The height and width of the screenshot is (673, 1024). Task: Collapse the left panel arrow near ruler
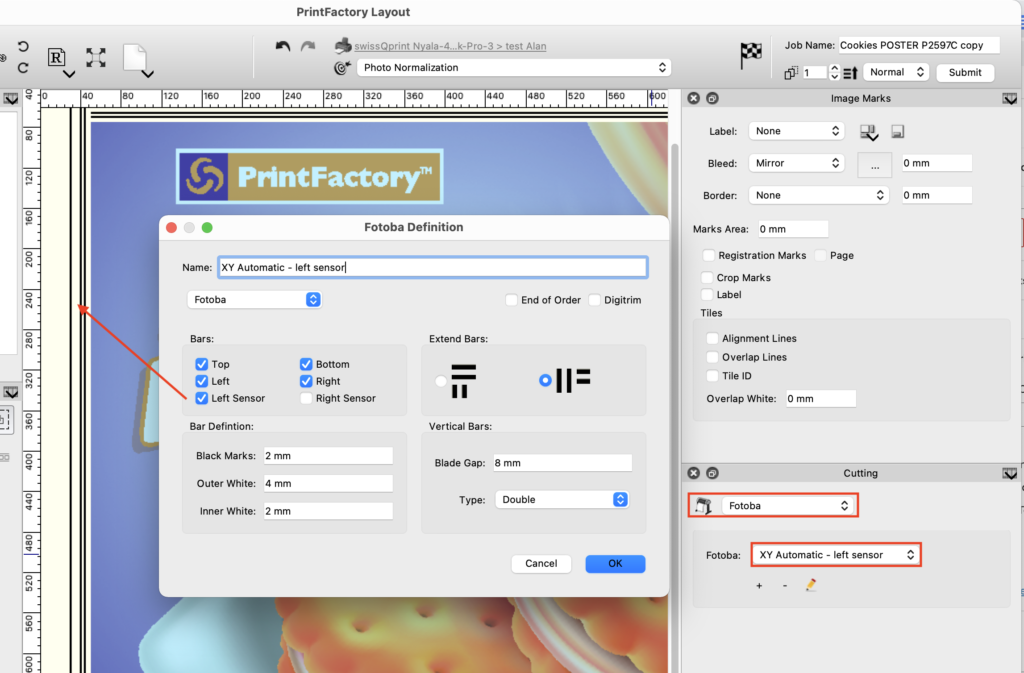point(11,99)
